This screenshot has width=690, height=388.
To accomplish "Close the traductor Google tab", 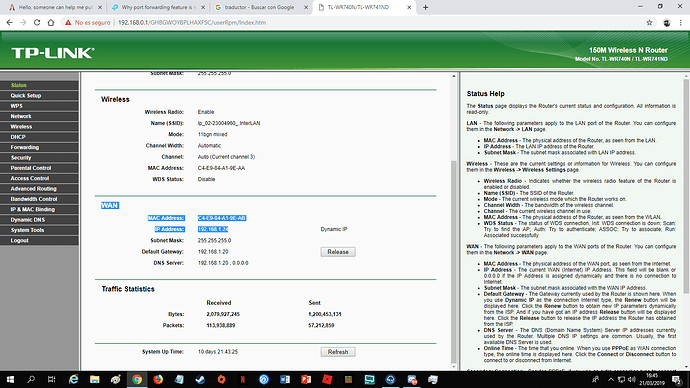I will [x=306, y=7].
